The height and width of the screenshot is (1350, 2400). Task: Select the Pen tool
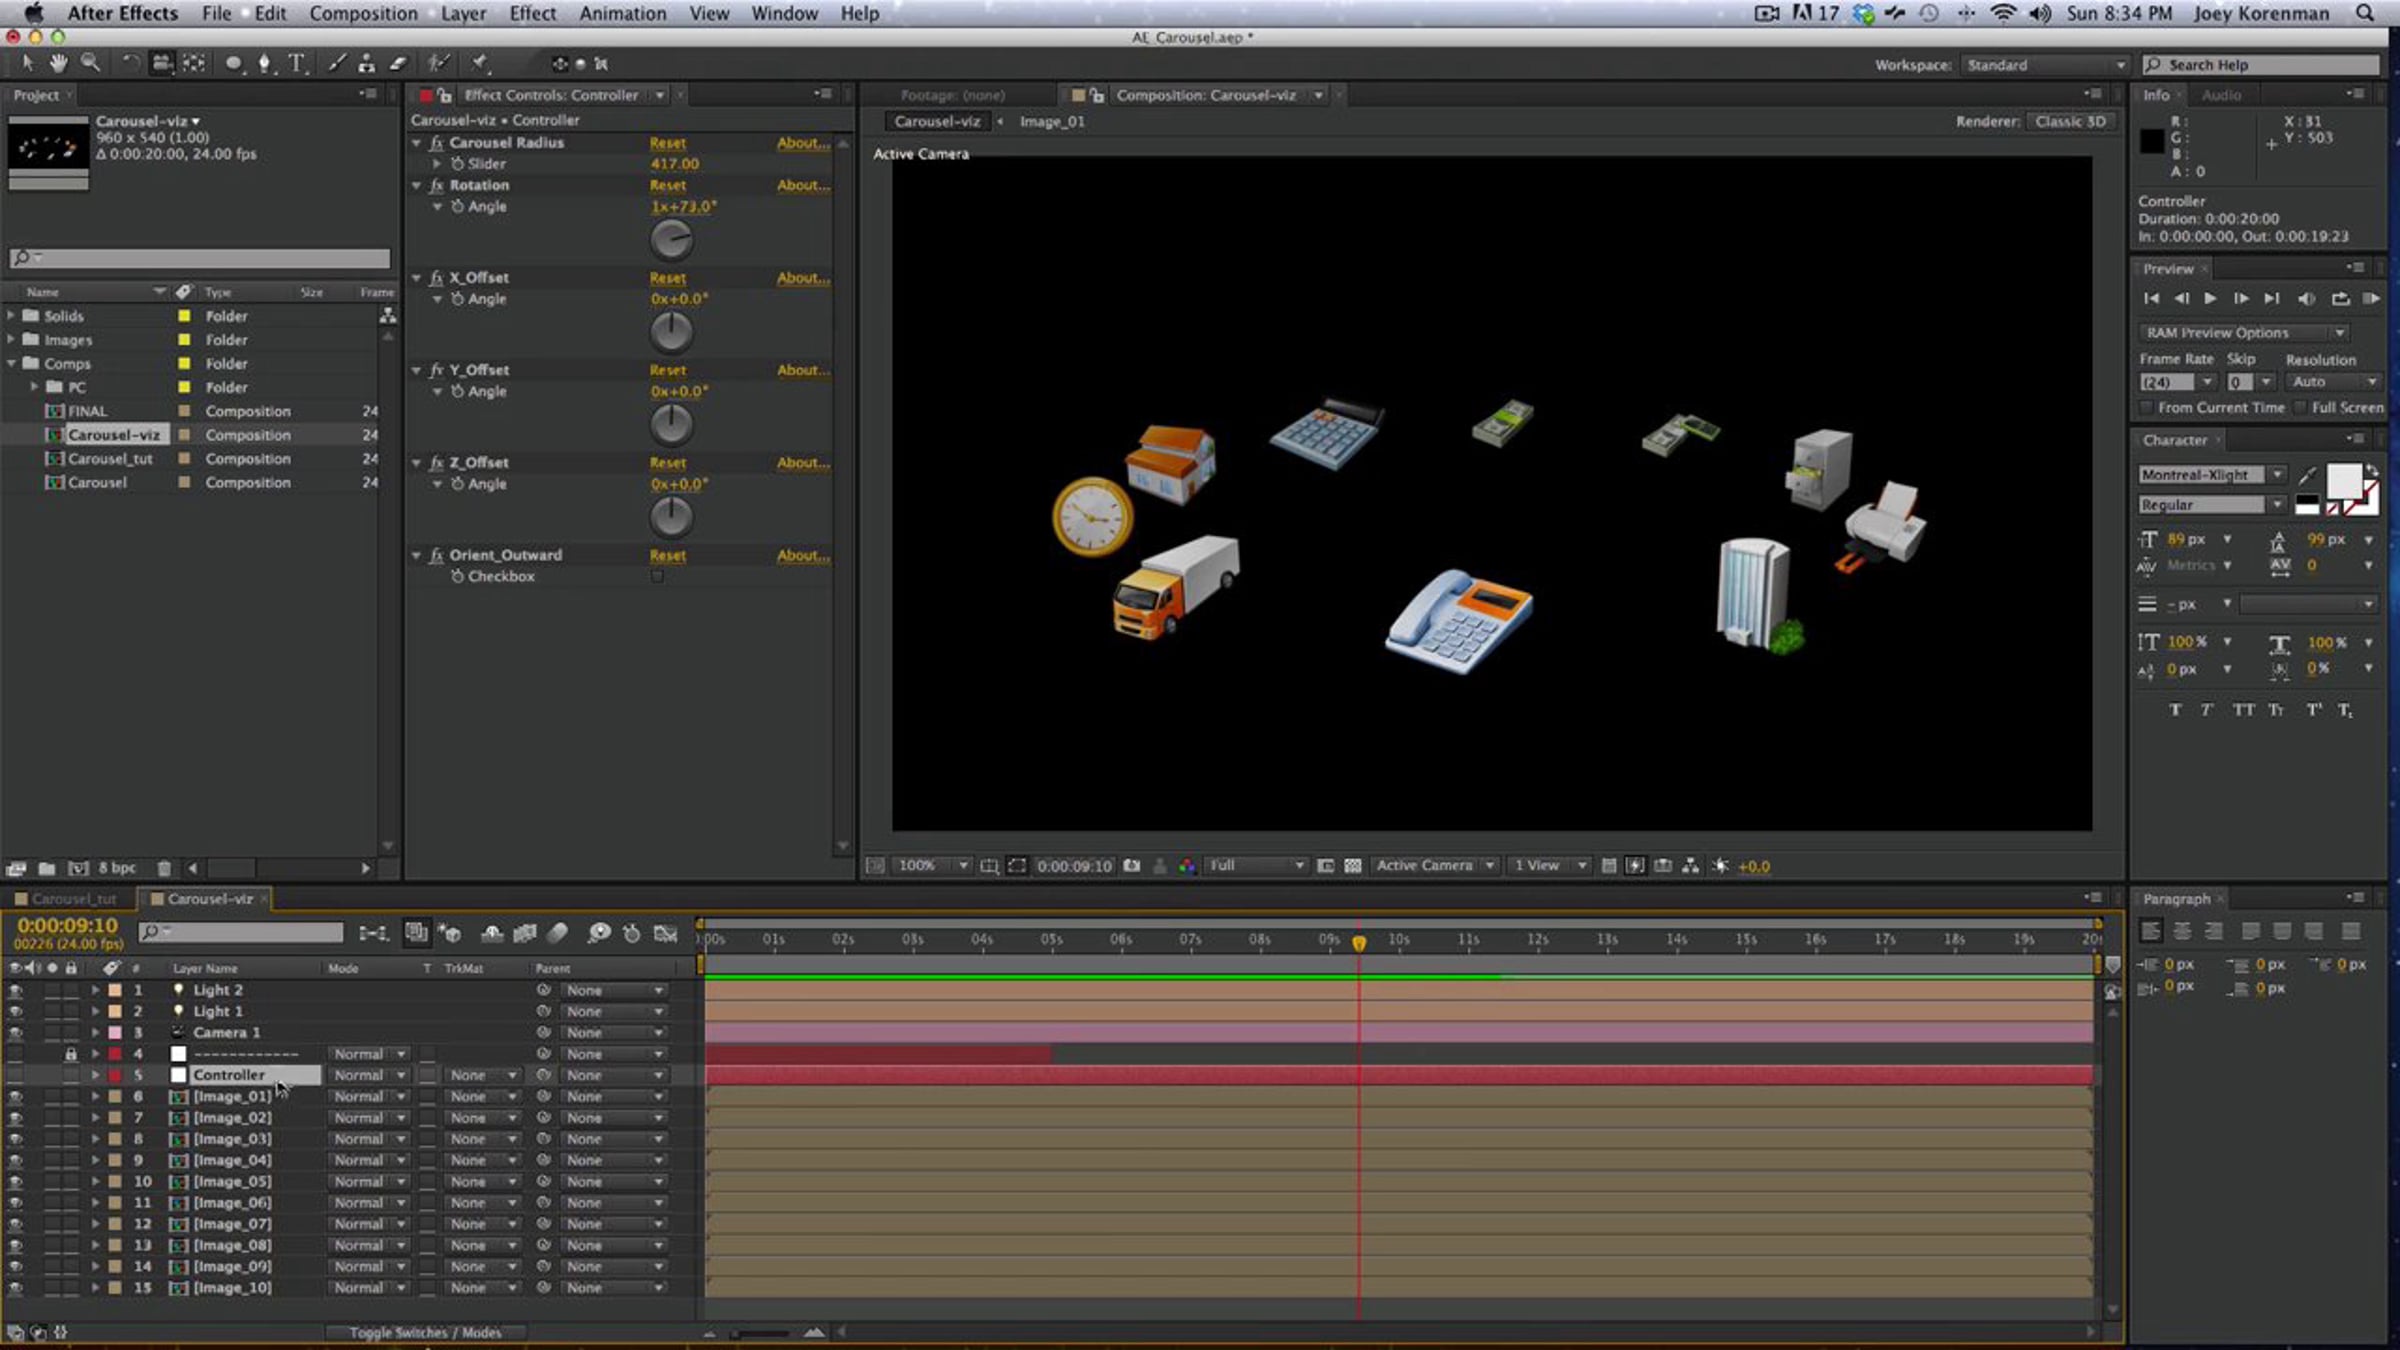click(x=264, y=63)
